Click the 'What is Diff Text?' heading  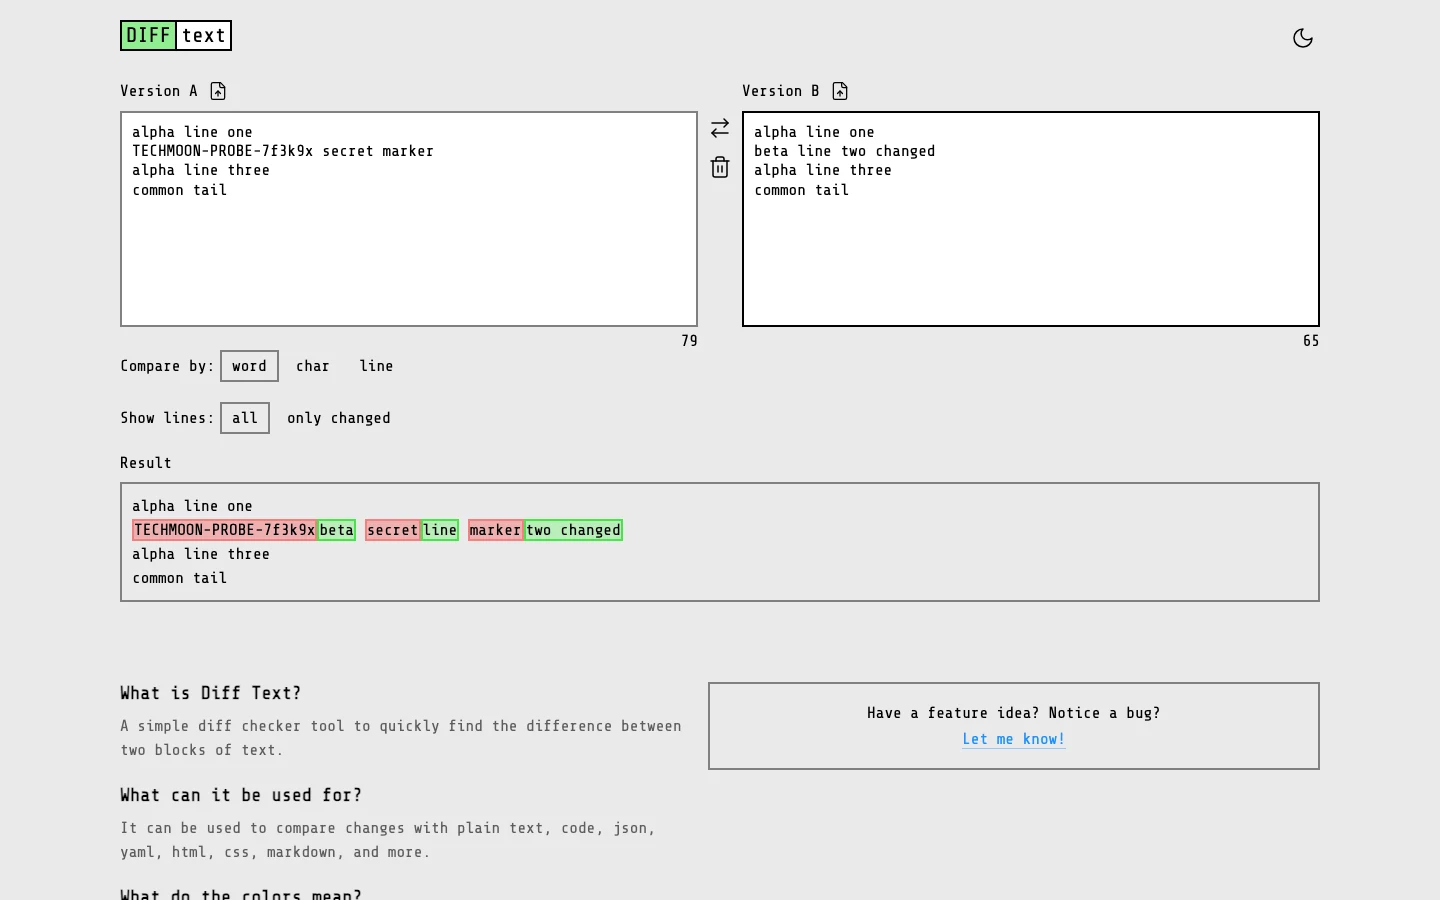pos(211,693)
